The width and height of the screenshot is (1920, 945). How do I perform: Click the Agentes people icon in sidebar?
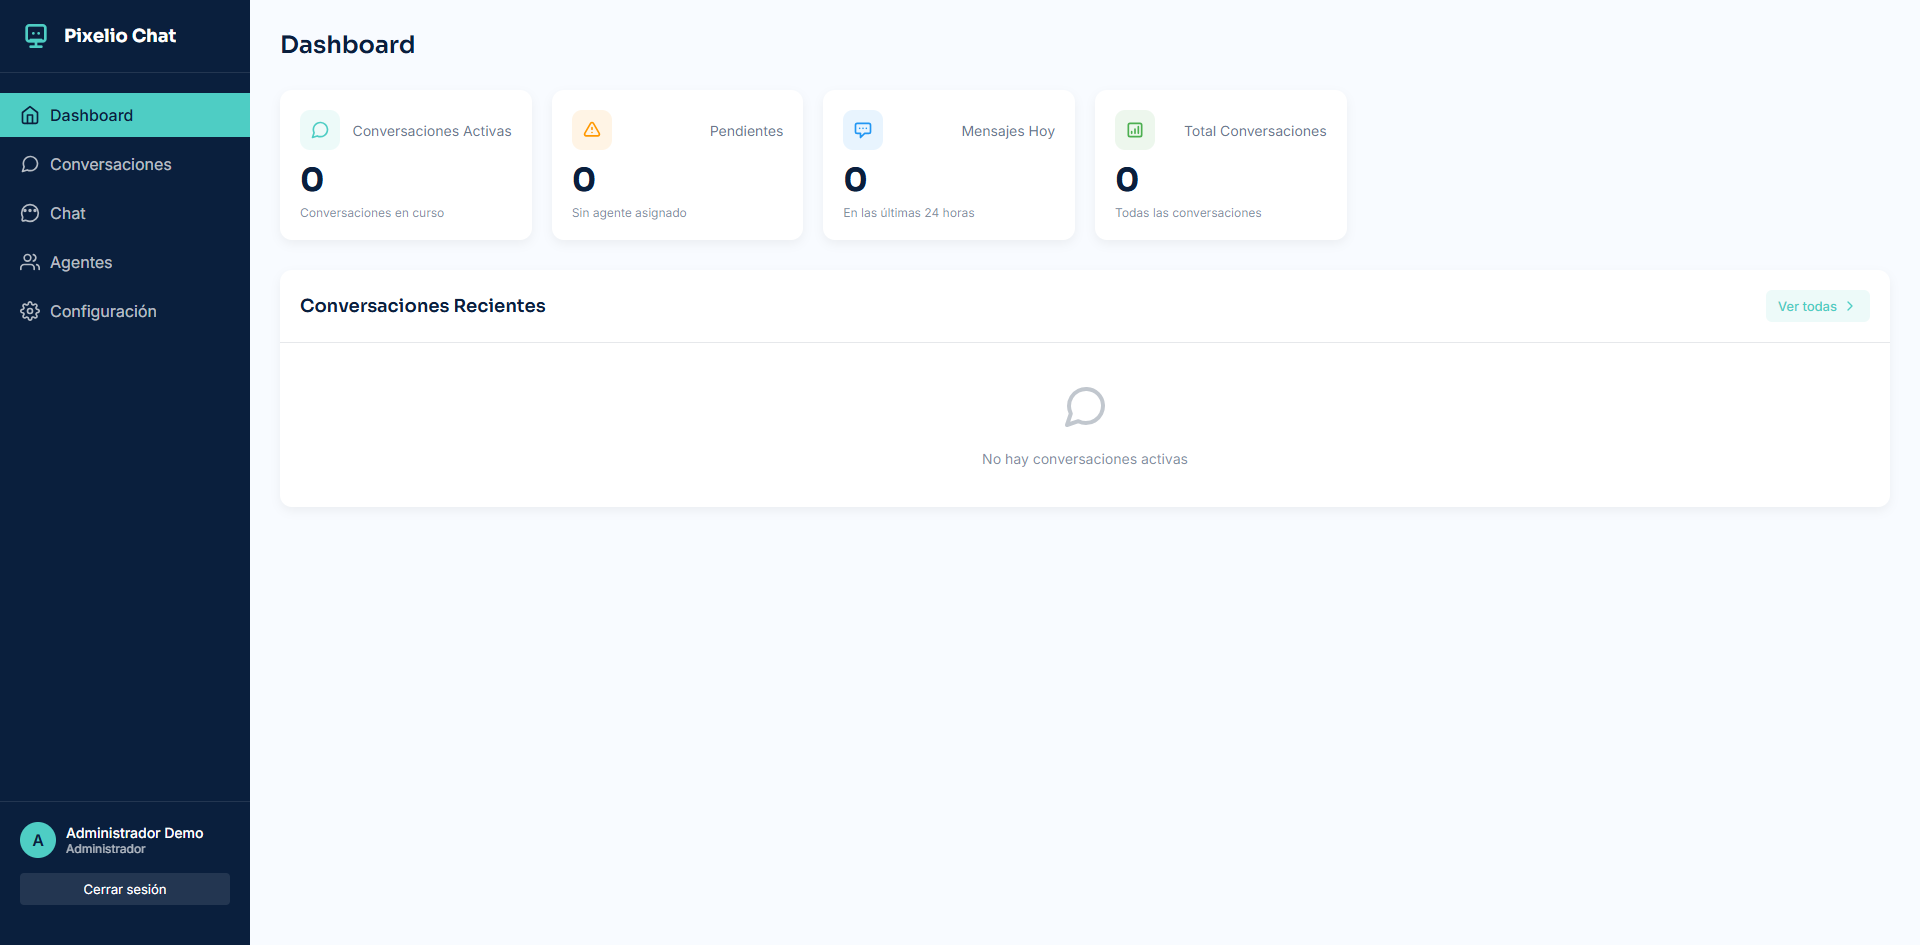[30, 262]
